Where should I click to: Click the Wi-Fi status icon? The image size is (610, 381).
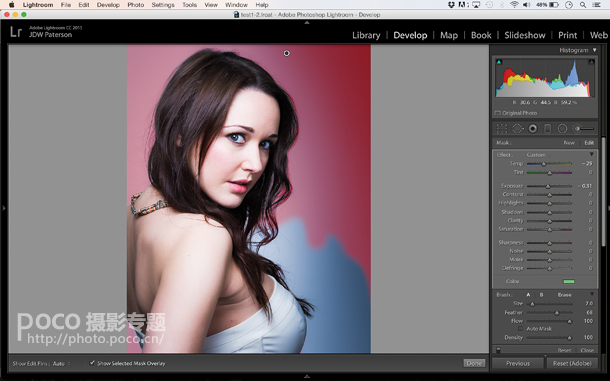(x=514, y=5)
